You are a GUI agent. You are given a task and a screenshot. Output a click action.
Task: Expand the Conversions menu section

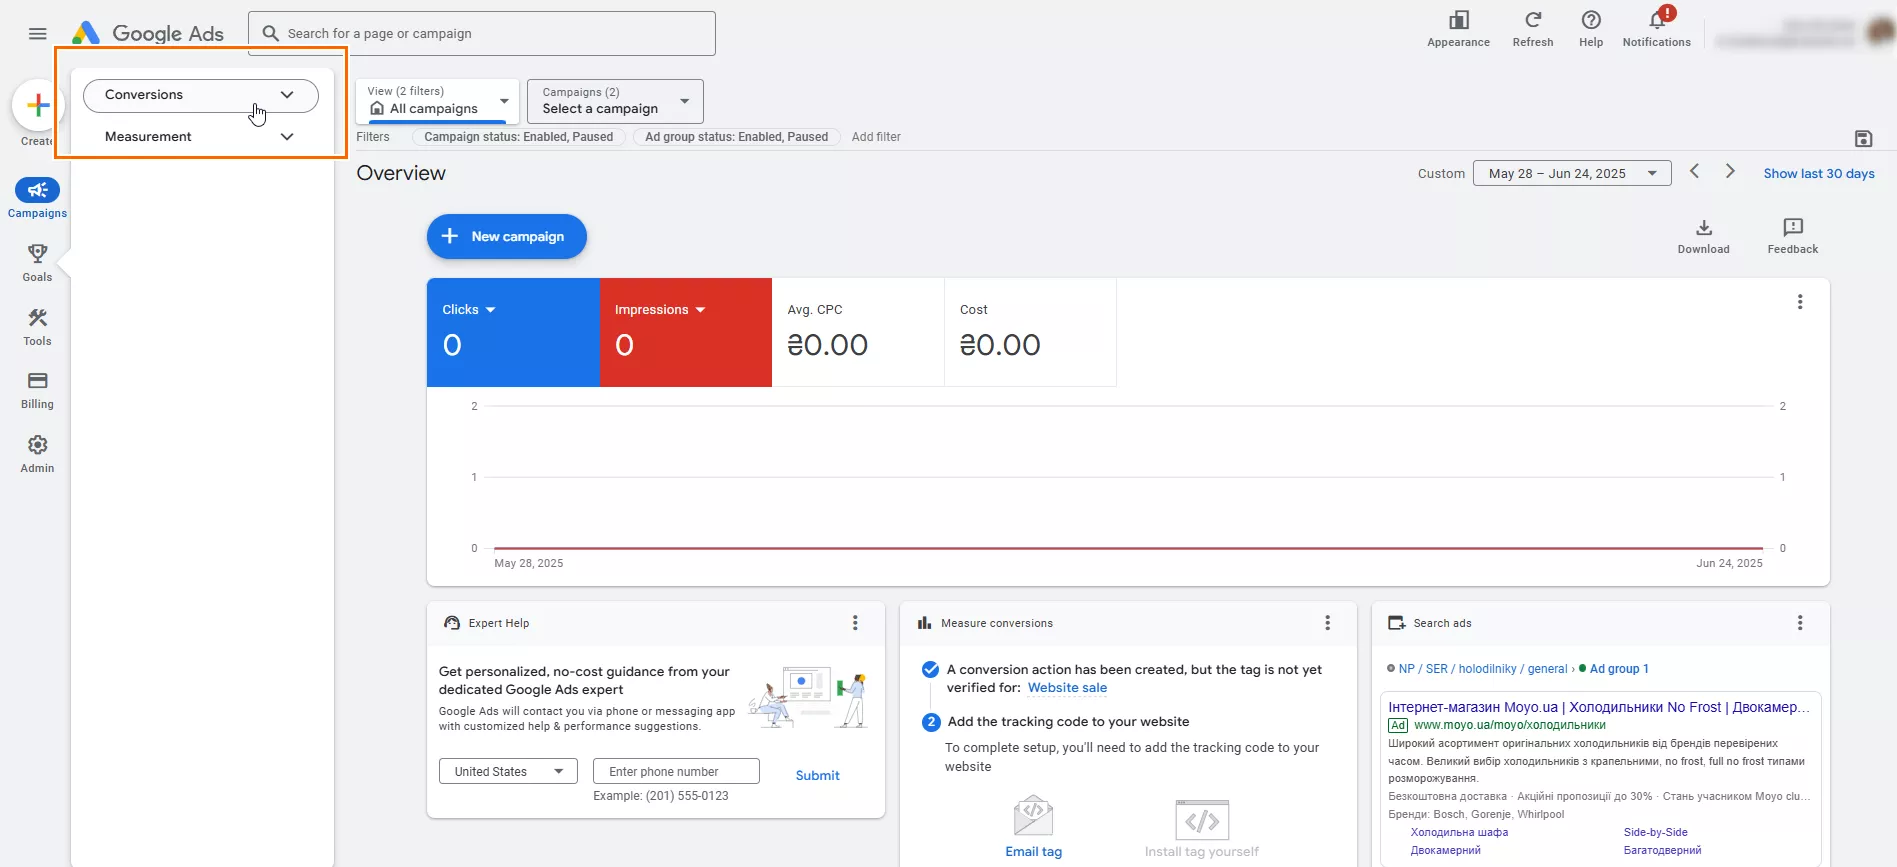(200, 95)
